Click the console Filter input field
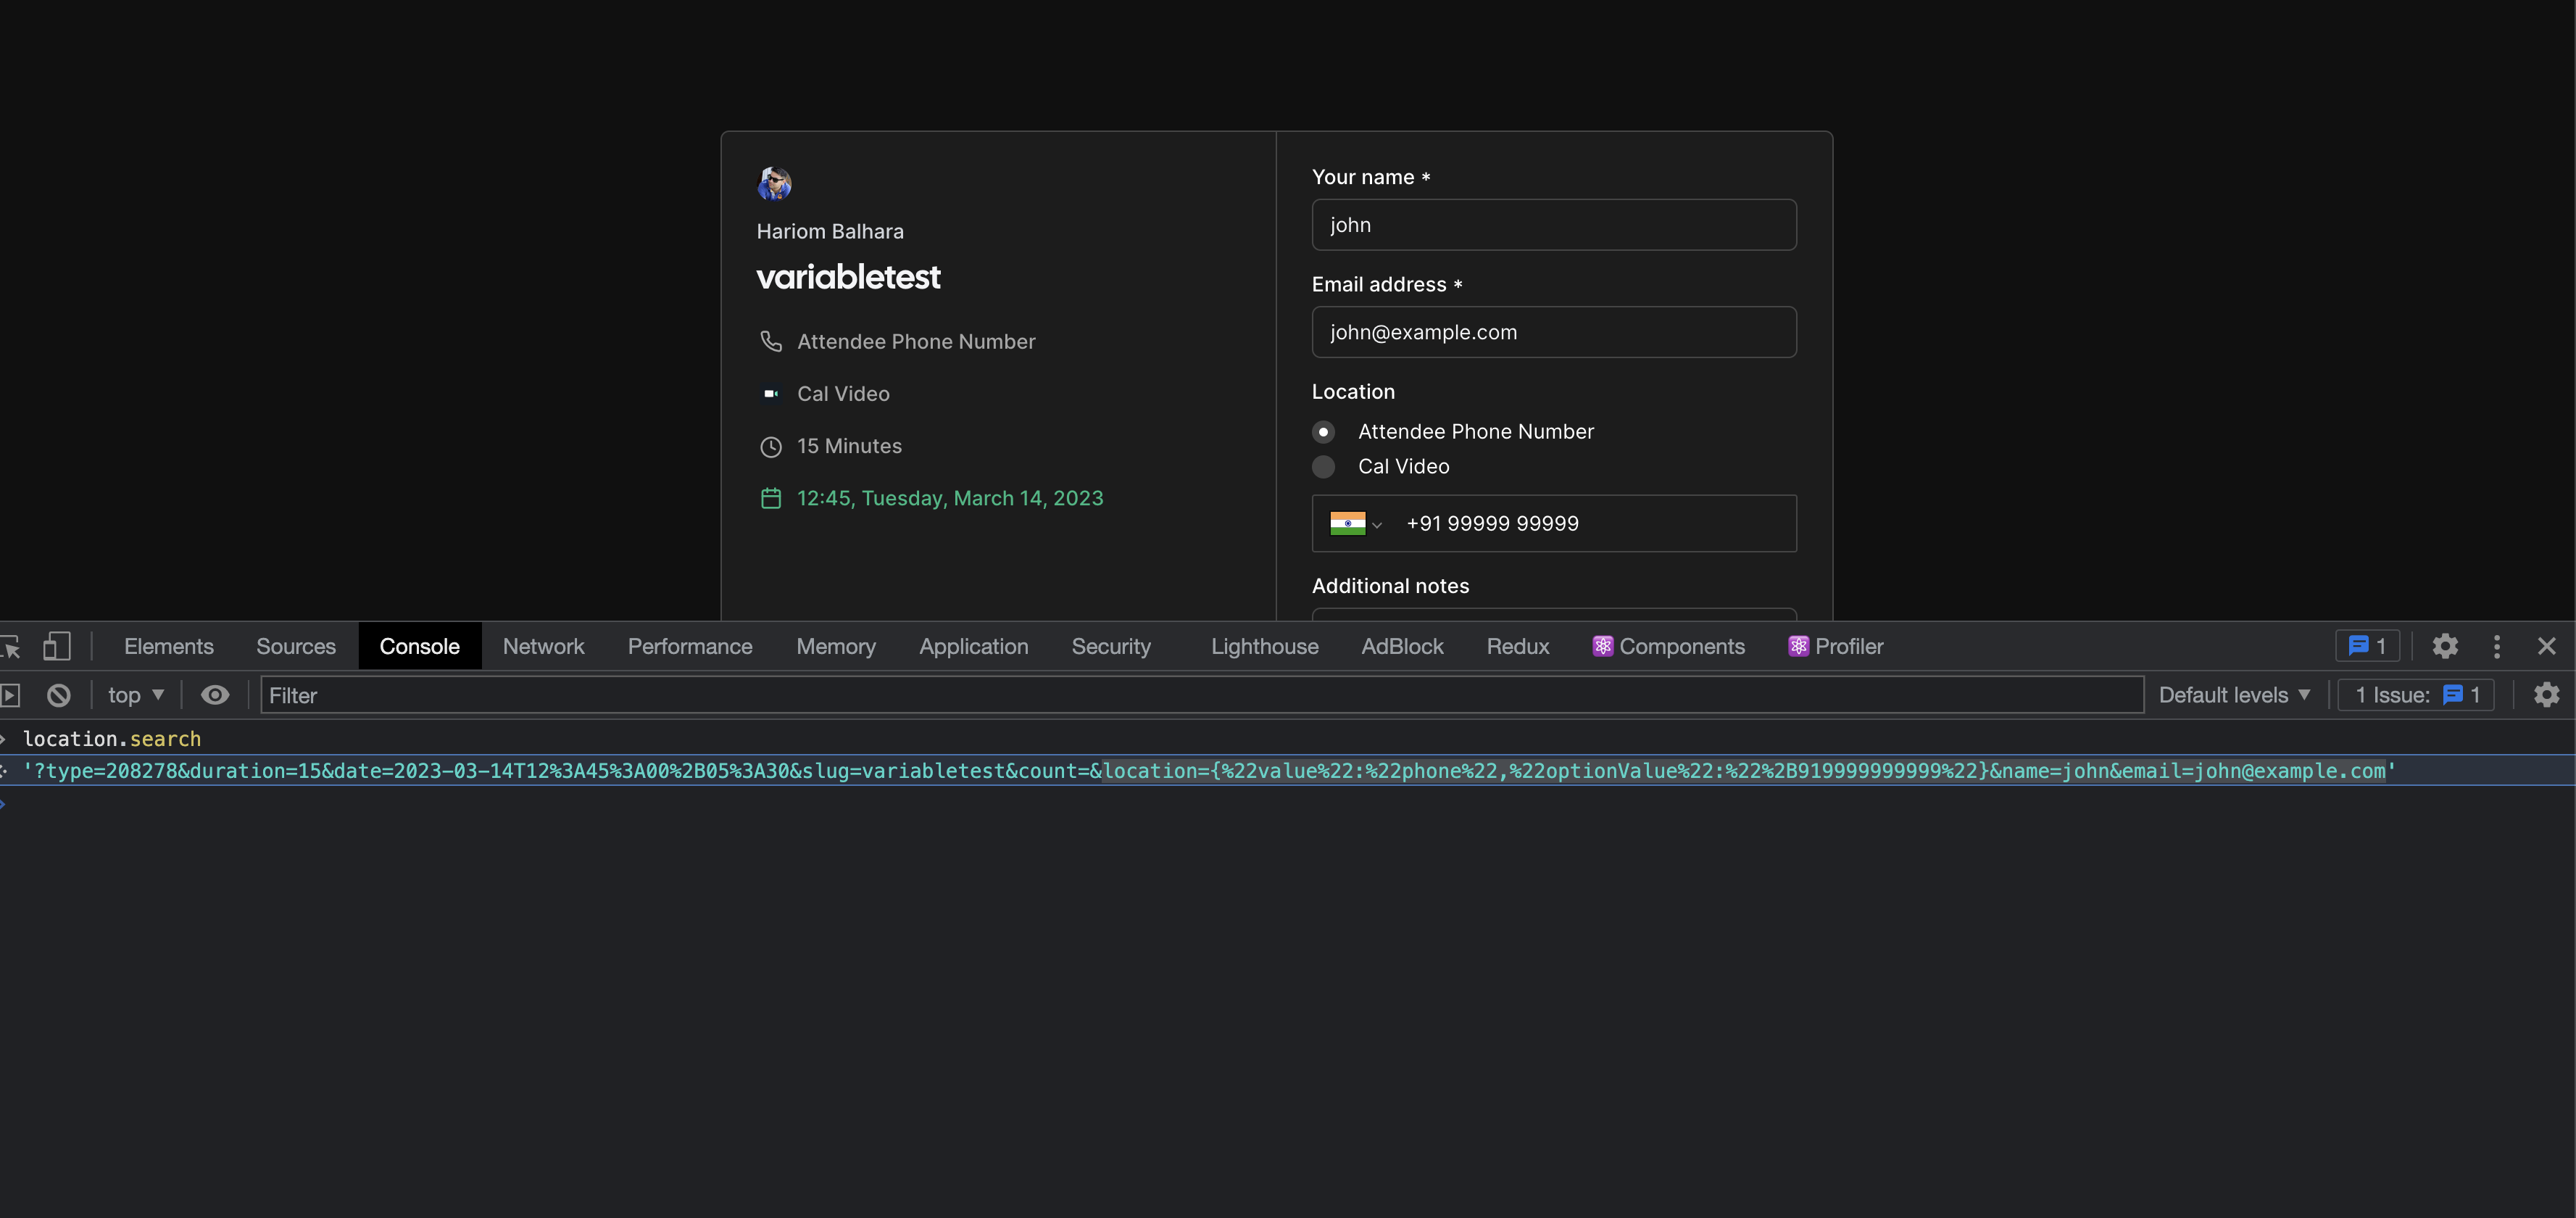Viewport: 2576px width, 1218px height. click(700, 695)
